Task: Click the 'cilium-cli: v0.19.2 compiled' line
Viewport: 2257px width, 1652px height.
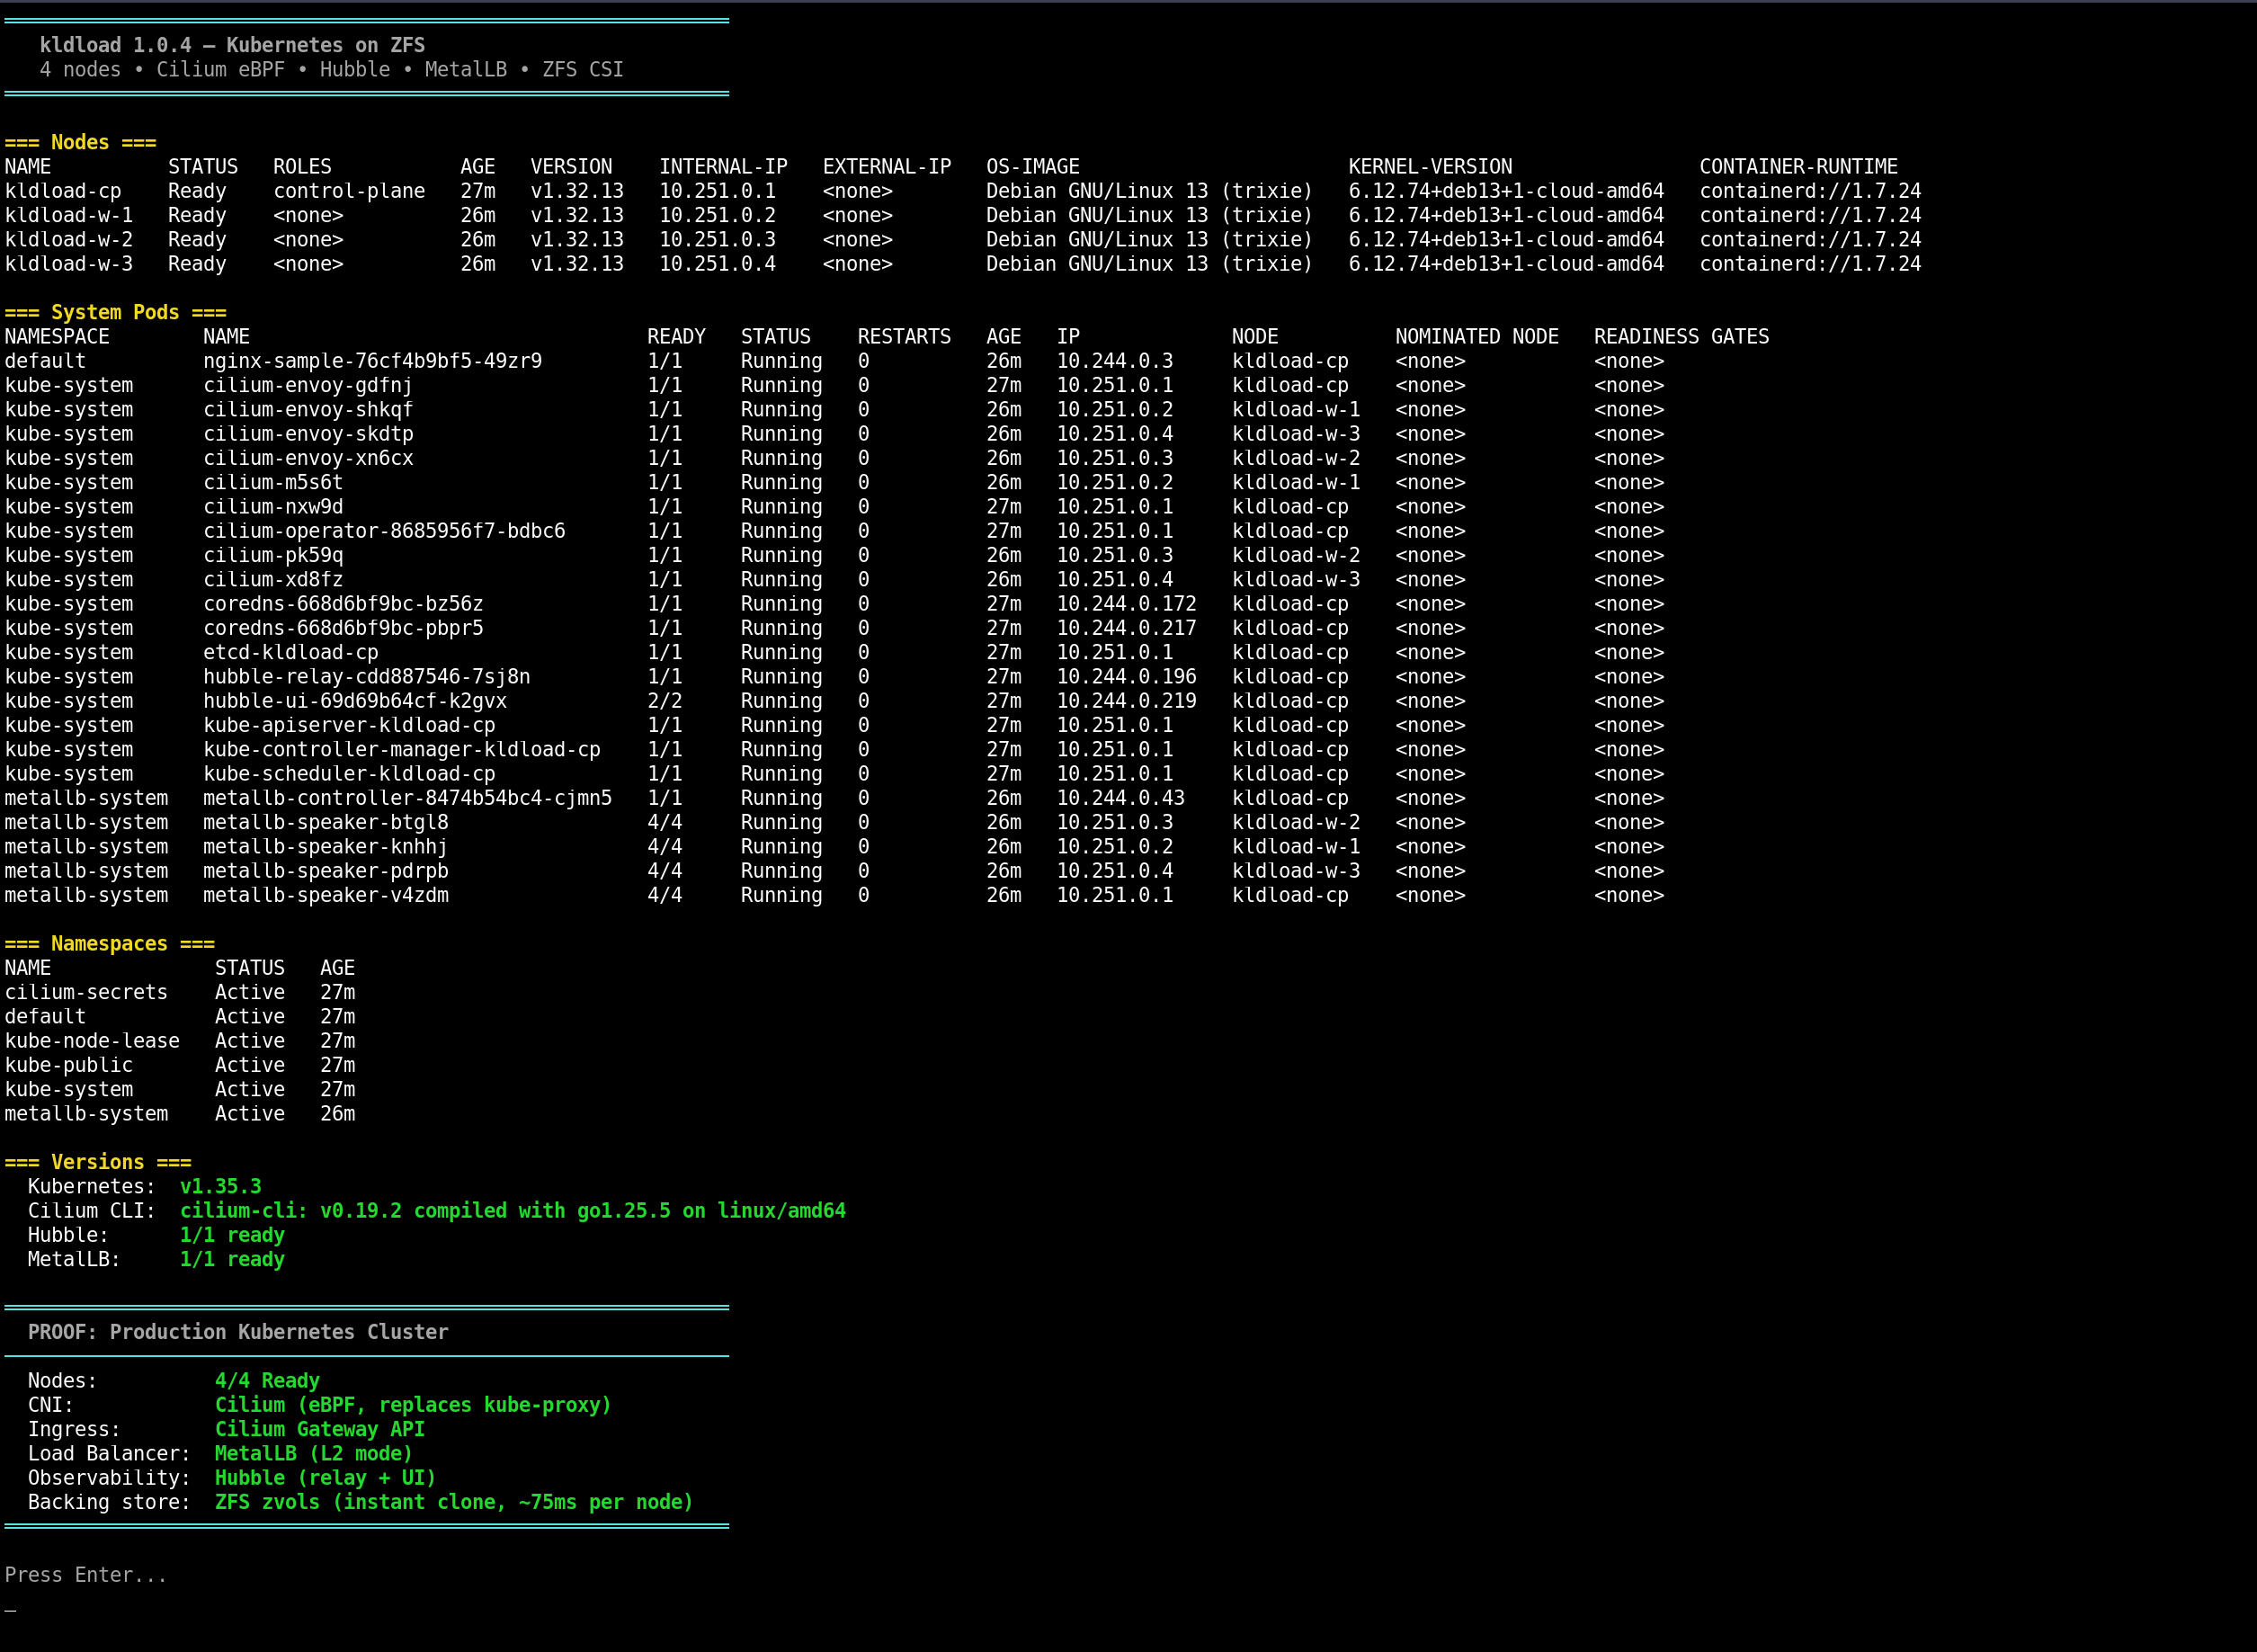Action: click(512, 1211)
